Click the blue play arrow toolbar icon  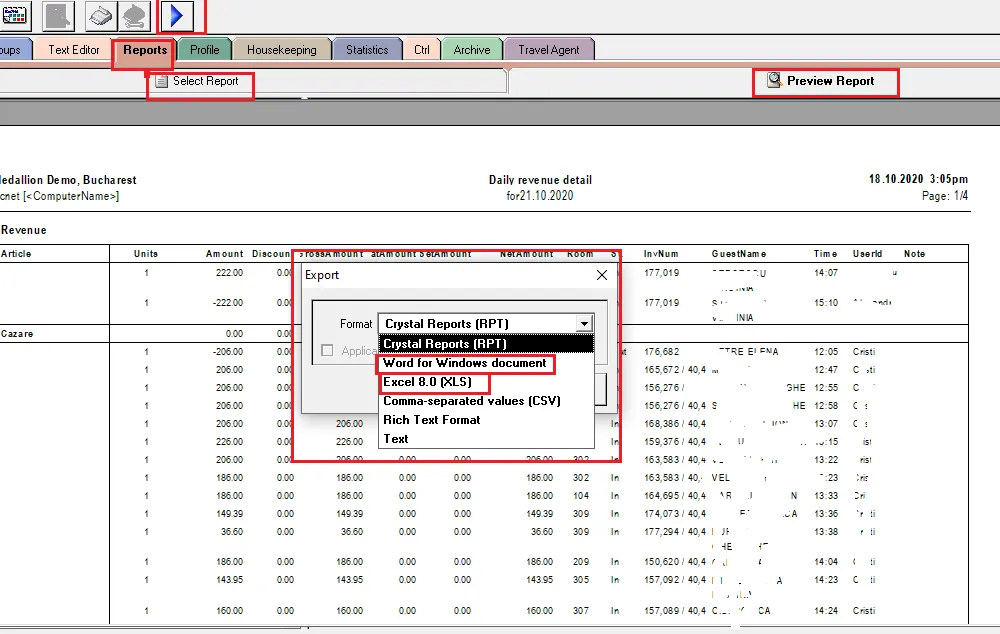tap(177, 15)
